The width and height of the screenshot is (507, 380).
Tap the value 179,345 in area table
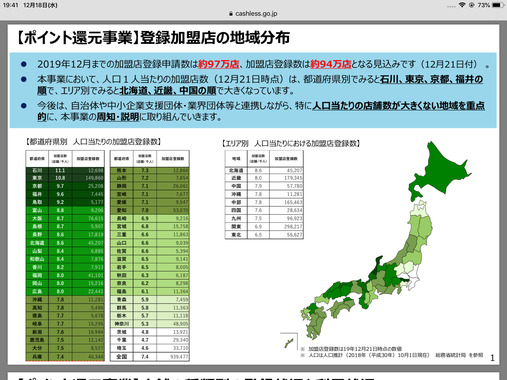293,178
